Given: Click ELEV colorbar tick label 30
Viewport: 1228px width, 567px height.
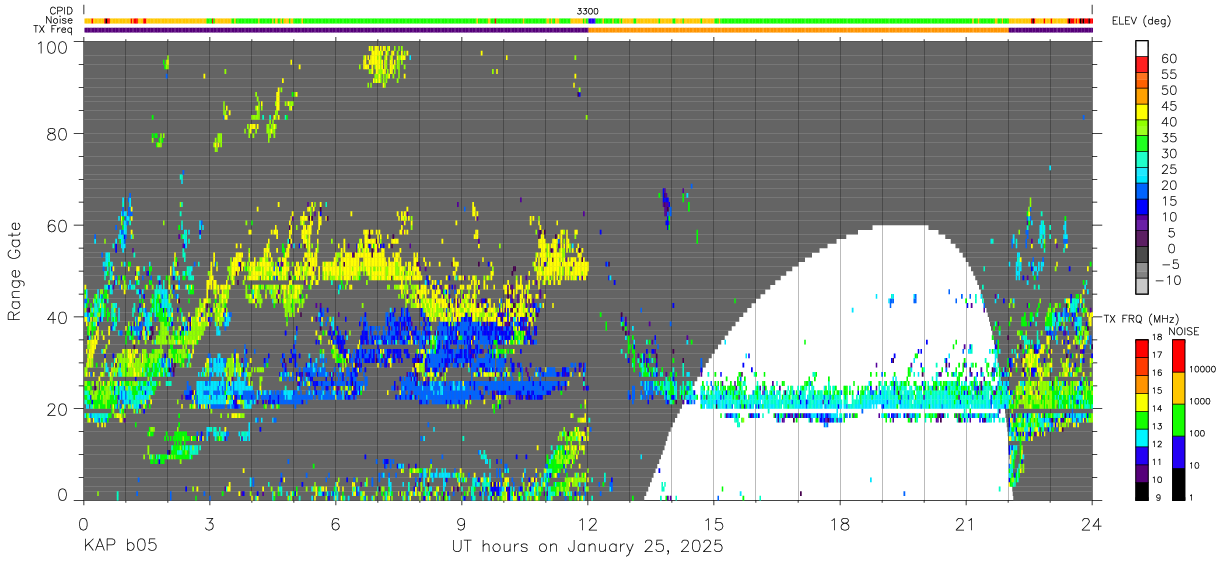Looking at the screenshot, I should tap(1168, 153).
